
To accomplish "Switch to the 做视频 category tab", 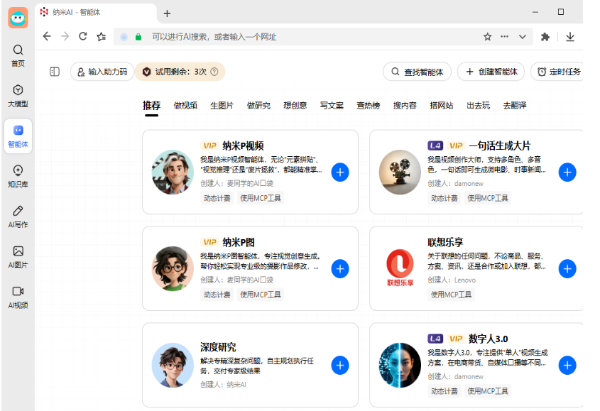I will 185,105.
